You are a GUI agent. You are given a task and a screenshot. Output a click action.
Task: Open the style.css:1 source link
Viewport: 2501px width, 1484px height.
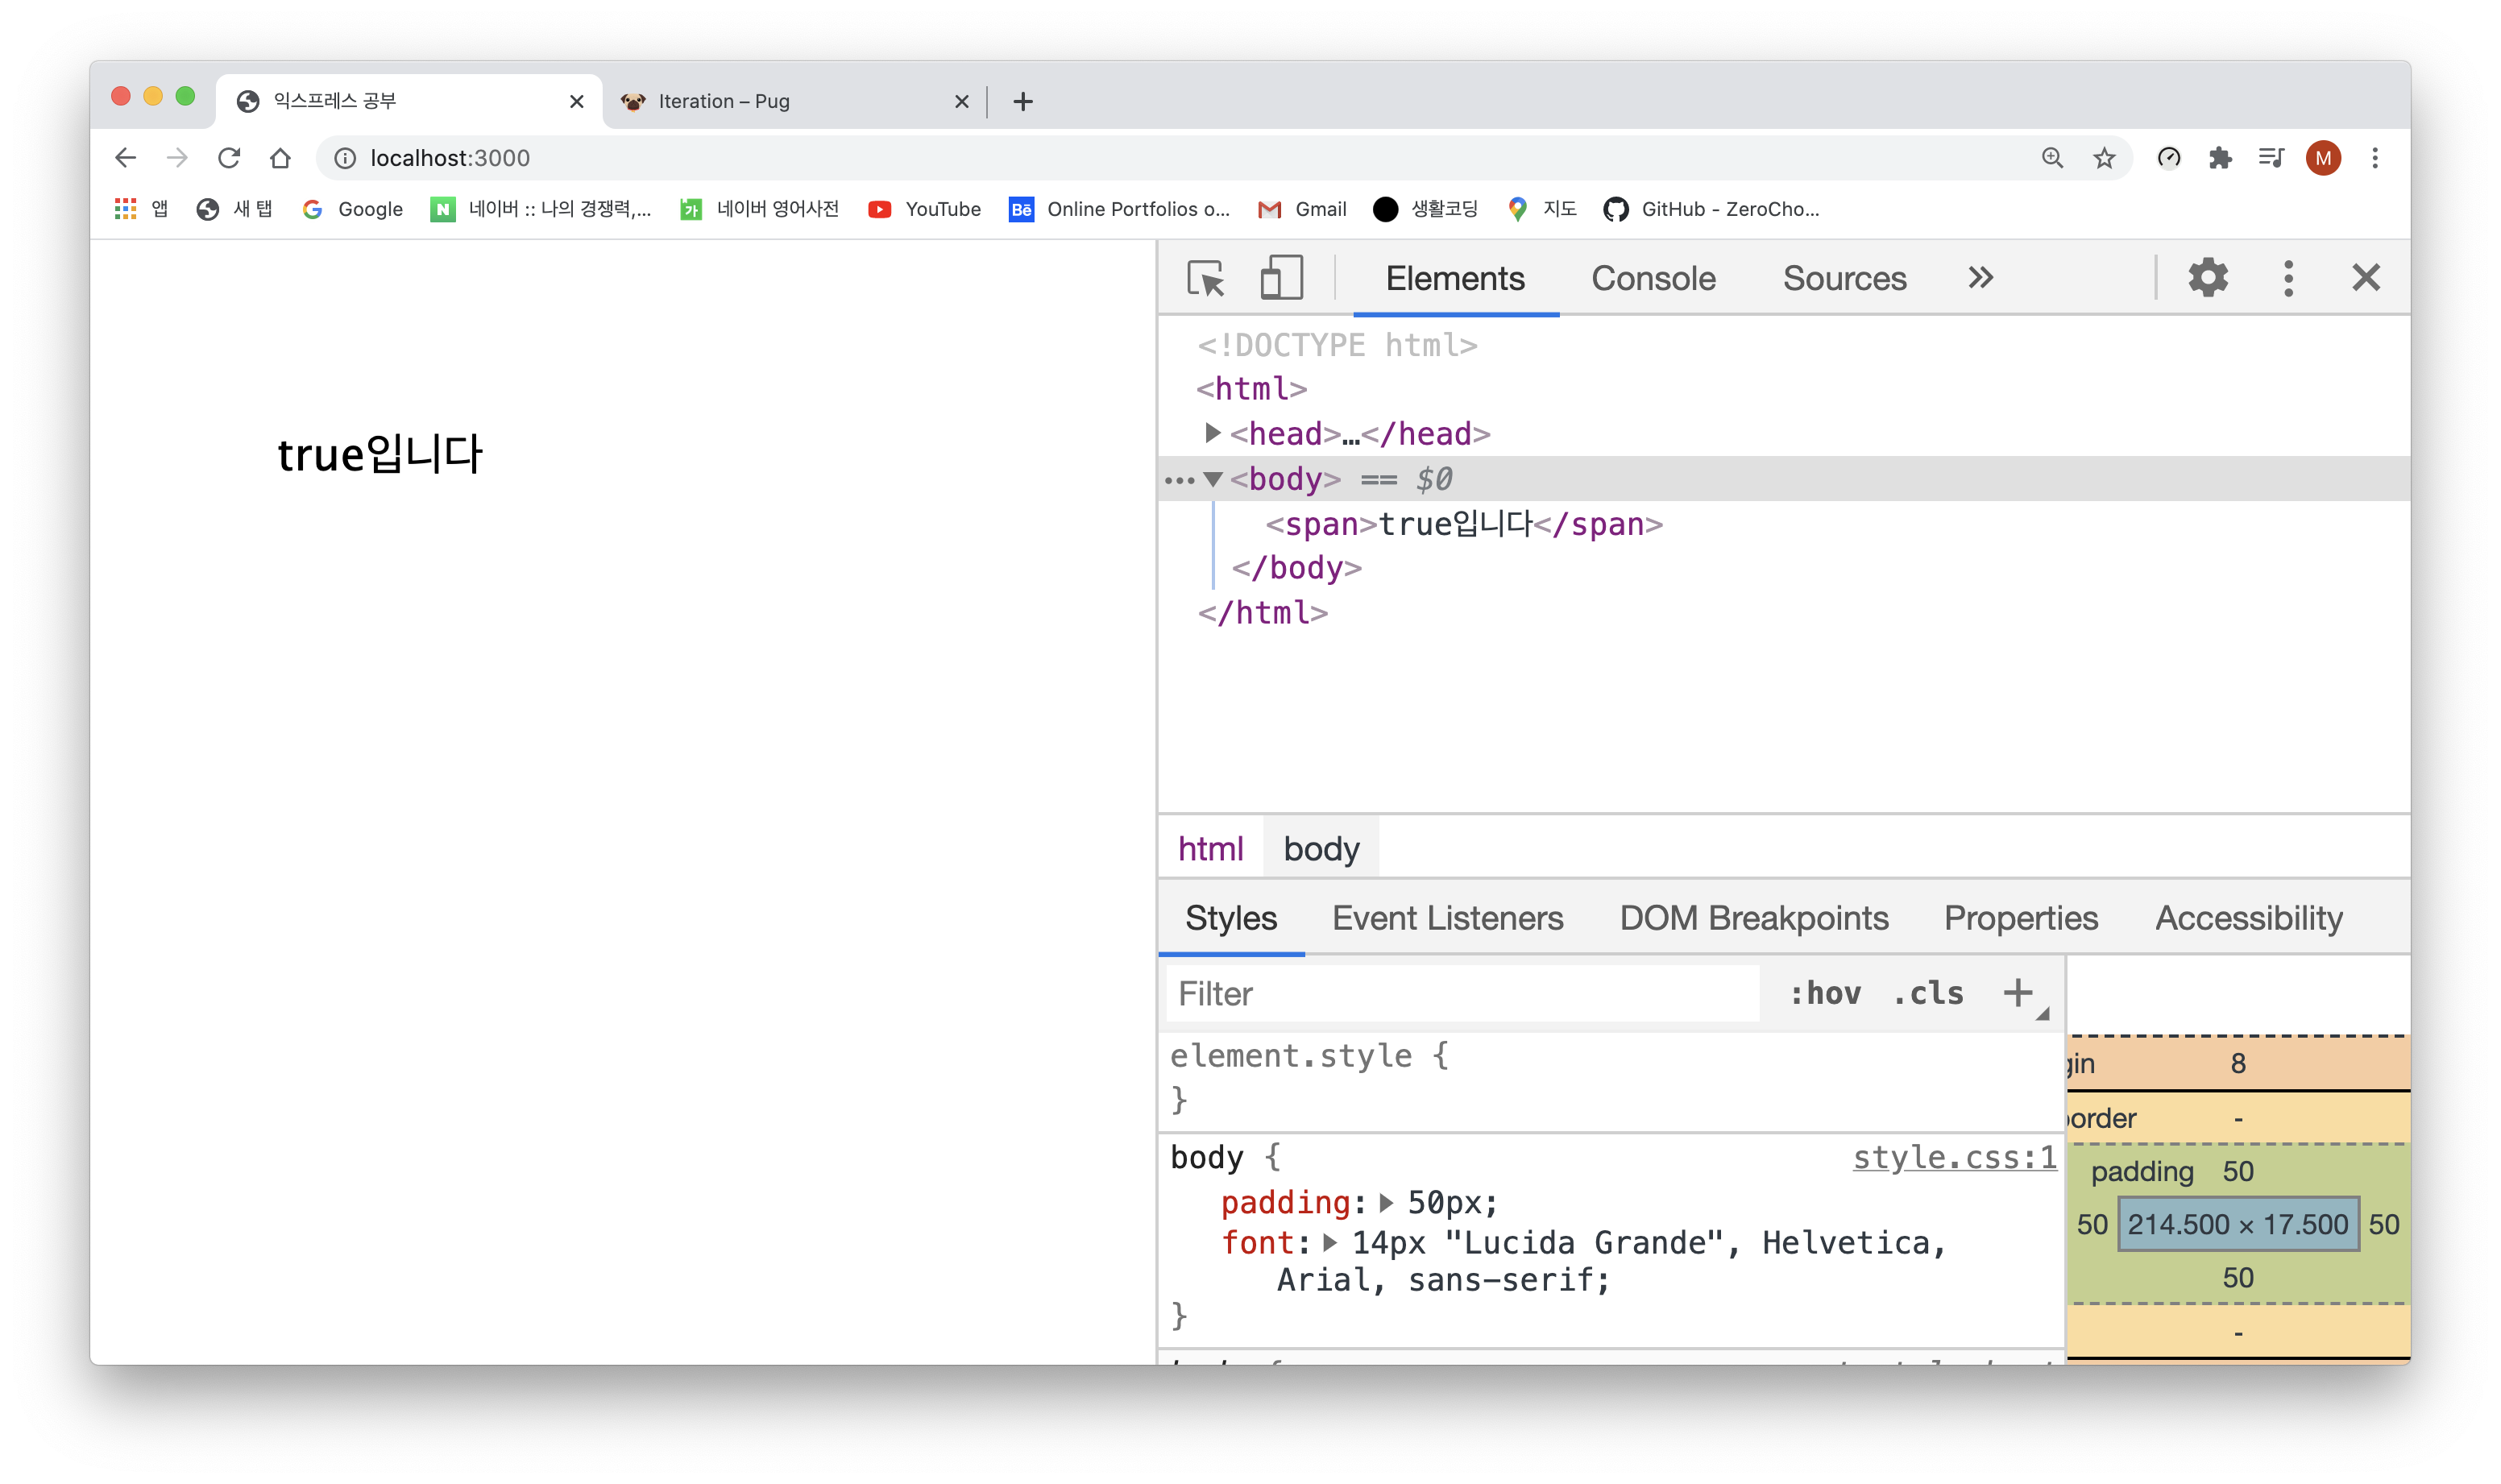pyautogui.click(x=1954, y=1157)
